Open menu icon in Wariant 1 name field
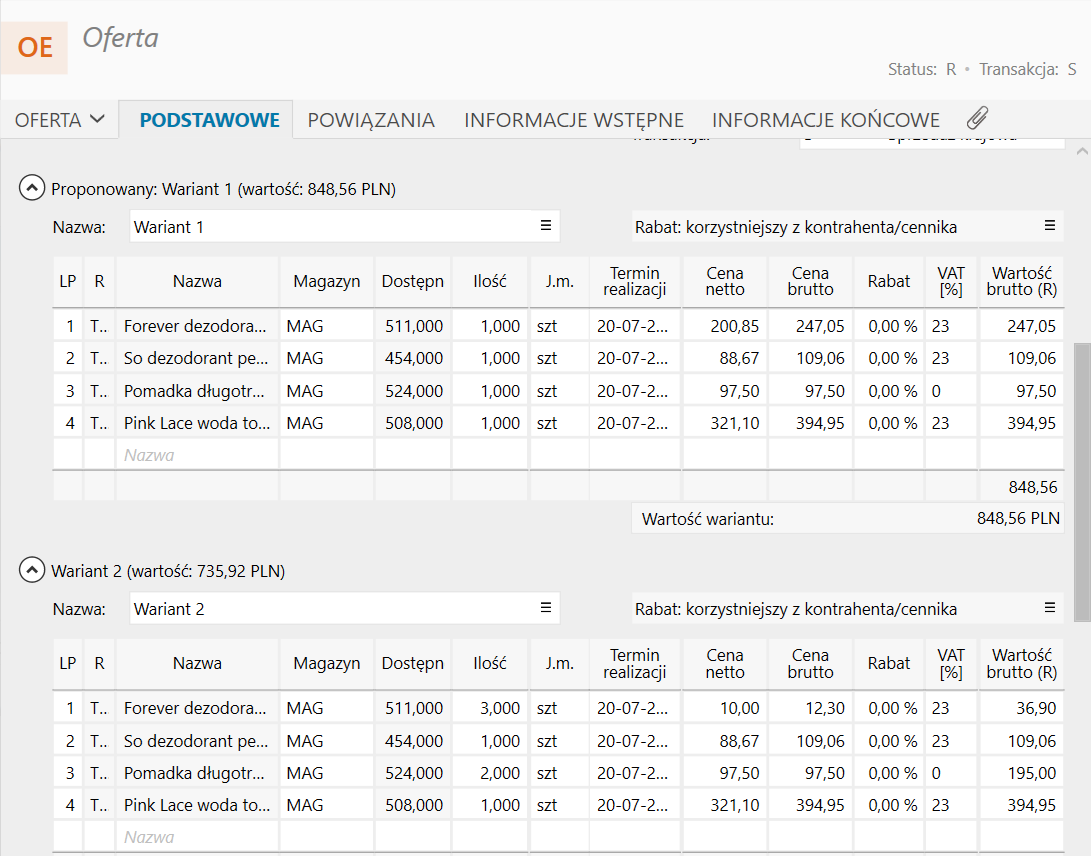Viewport: 1091px width, 856px height. 546,226
